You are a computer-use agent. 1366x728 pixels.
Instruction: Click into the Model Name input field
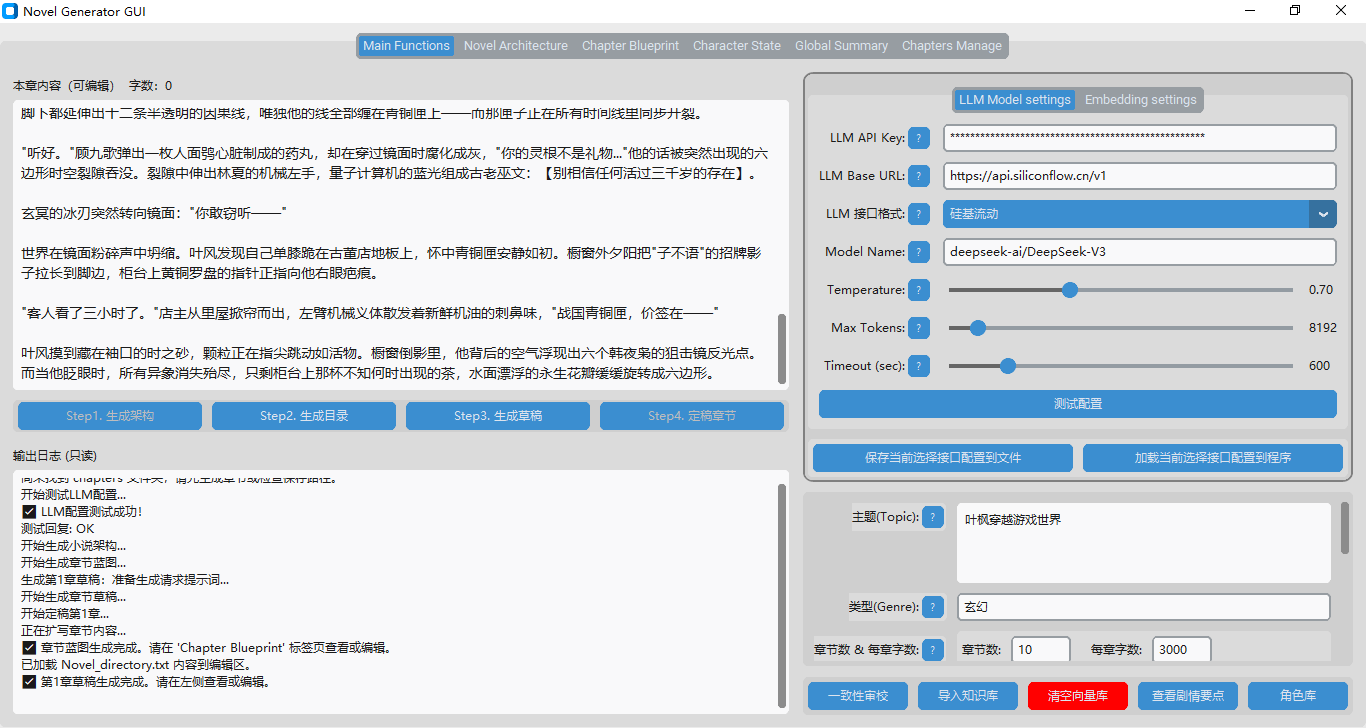coord(1139,252)
